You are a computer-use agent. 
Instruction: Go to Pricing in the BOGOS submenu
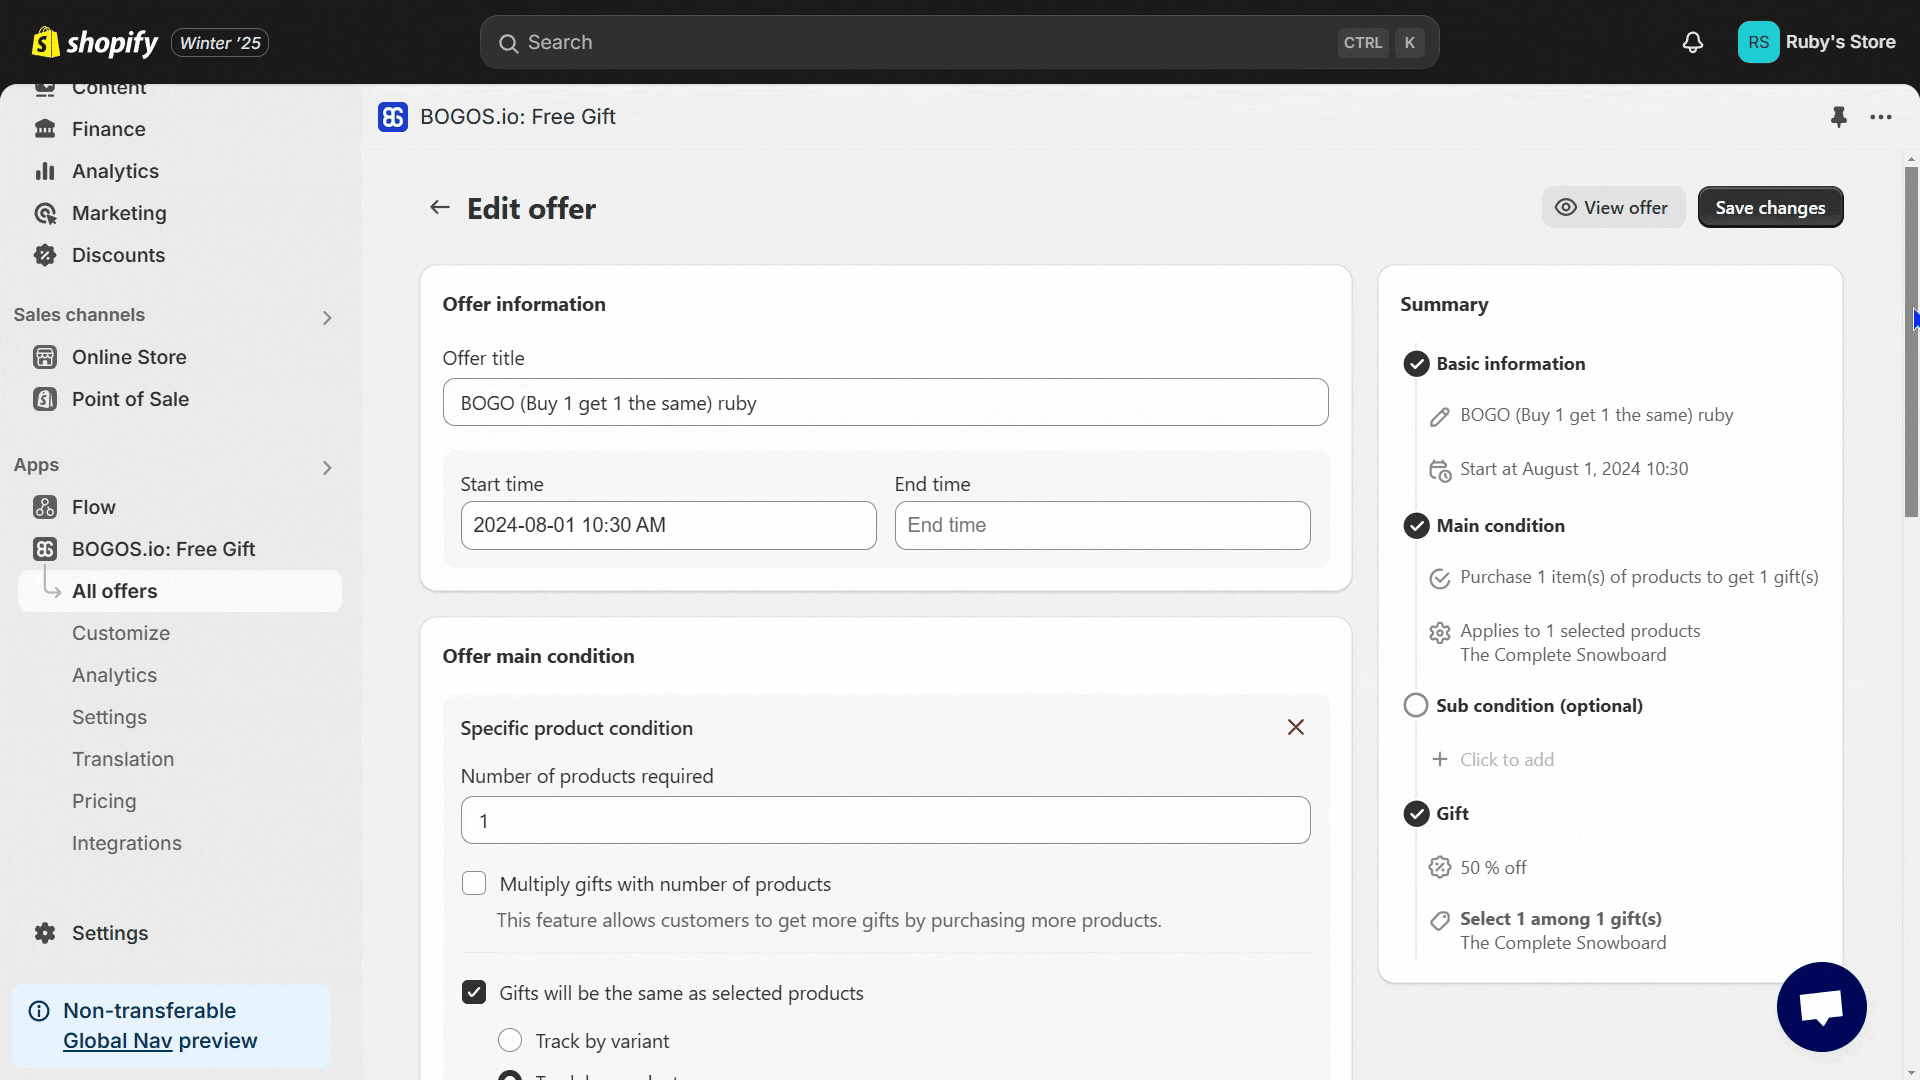[104, 801]
